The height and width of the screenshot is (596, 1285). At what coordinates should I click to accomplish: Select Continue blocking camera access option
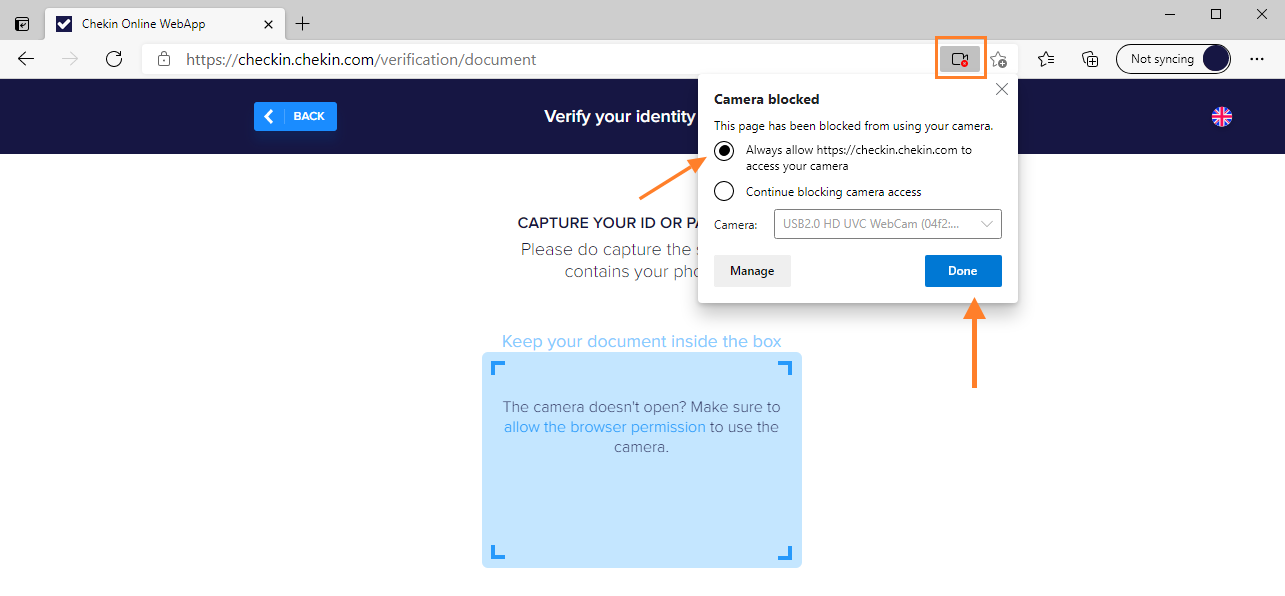point(726,192)
